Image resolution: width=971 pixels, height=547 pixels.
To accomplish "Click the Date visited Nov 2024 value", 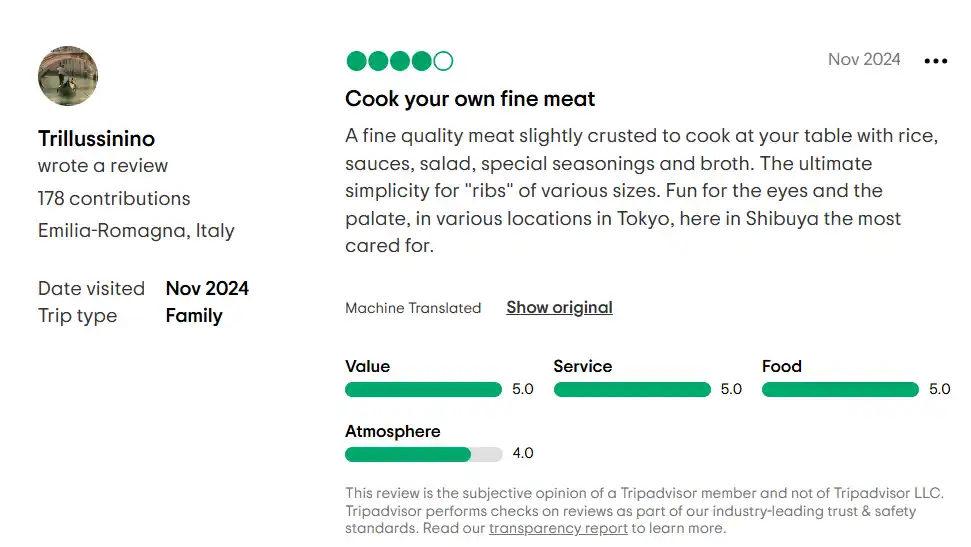I will [x=207, y=288].
